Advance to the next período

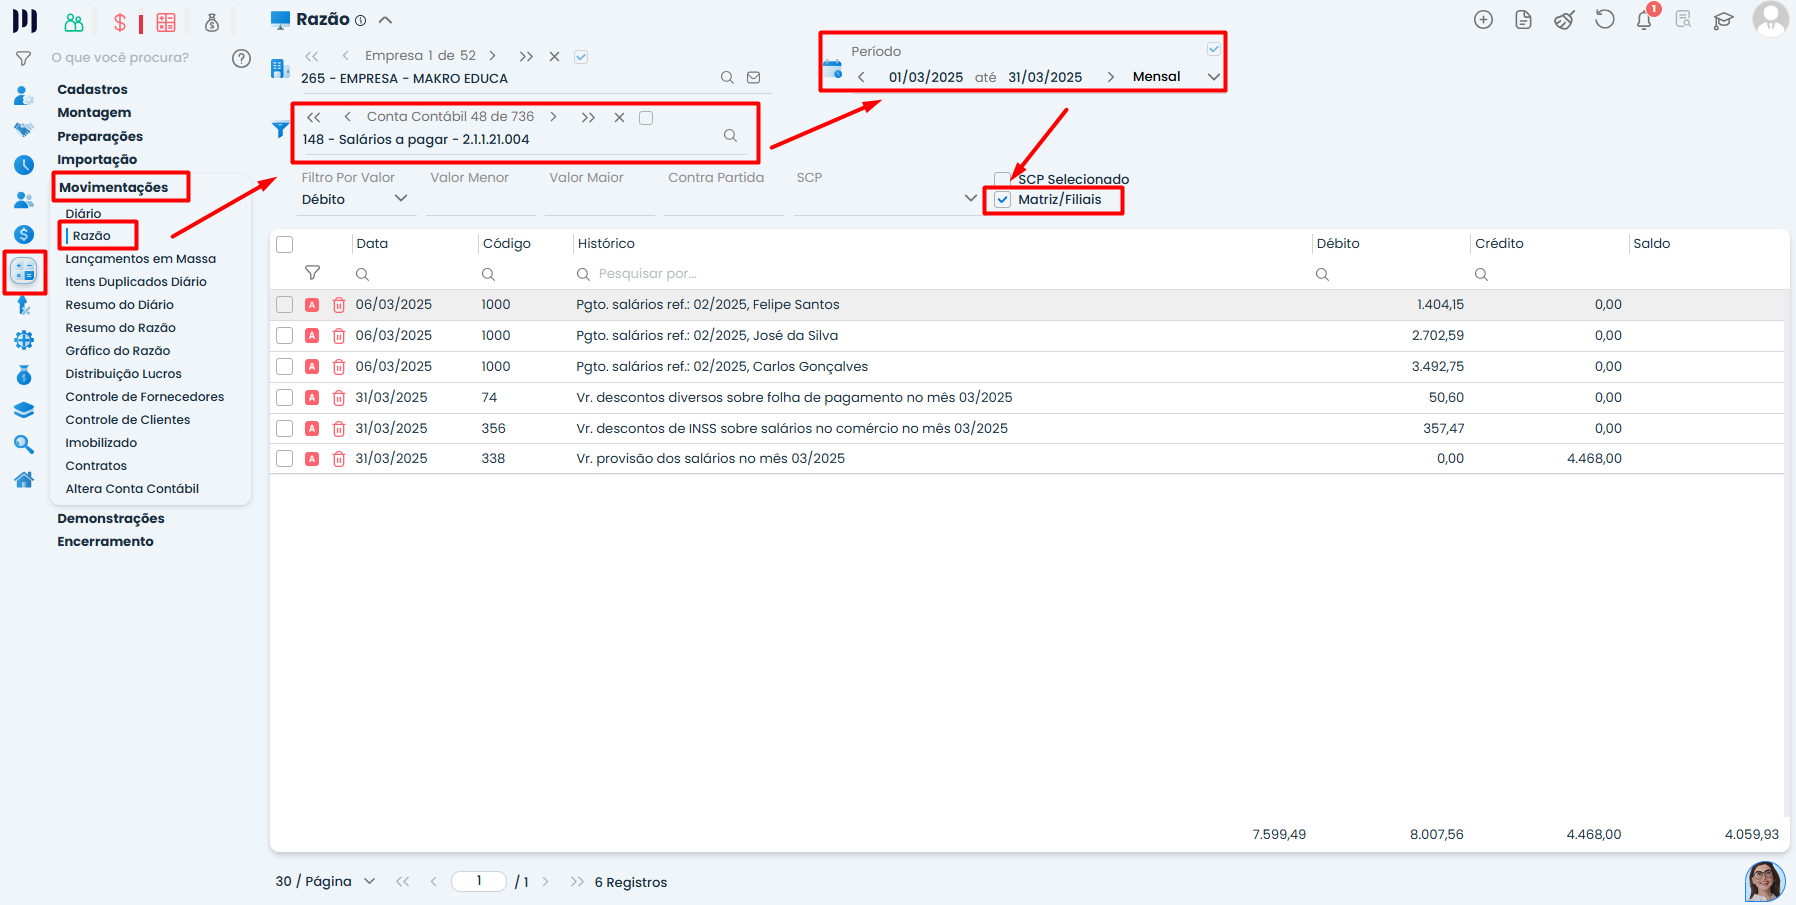pyautogui.click(x=1110, y=77)
